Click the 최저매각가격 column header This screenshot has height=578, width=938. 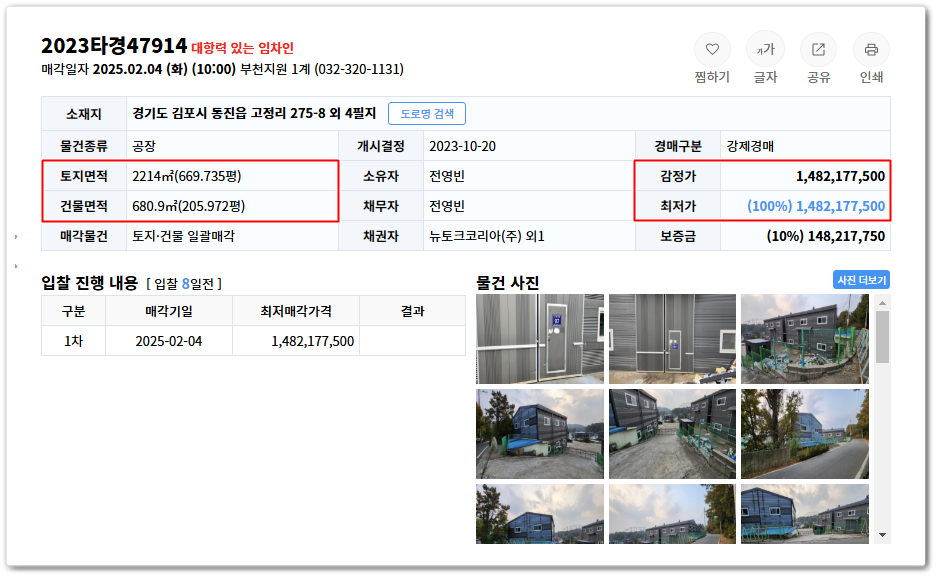coord(296,311)
